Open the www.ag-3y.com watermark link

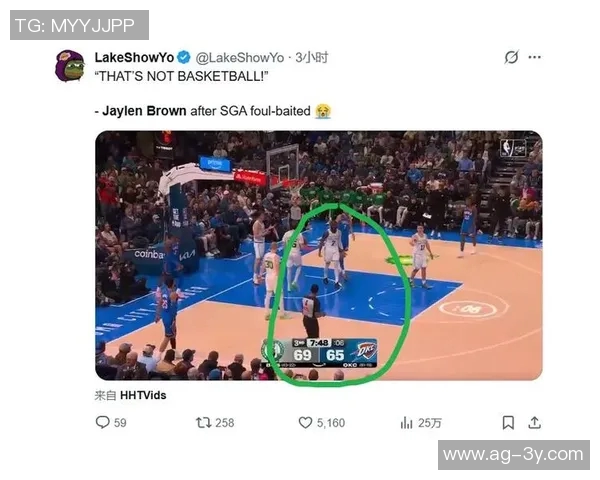click(514, 455)
